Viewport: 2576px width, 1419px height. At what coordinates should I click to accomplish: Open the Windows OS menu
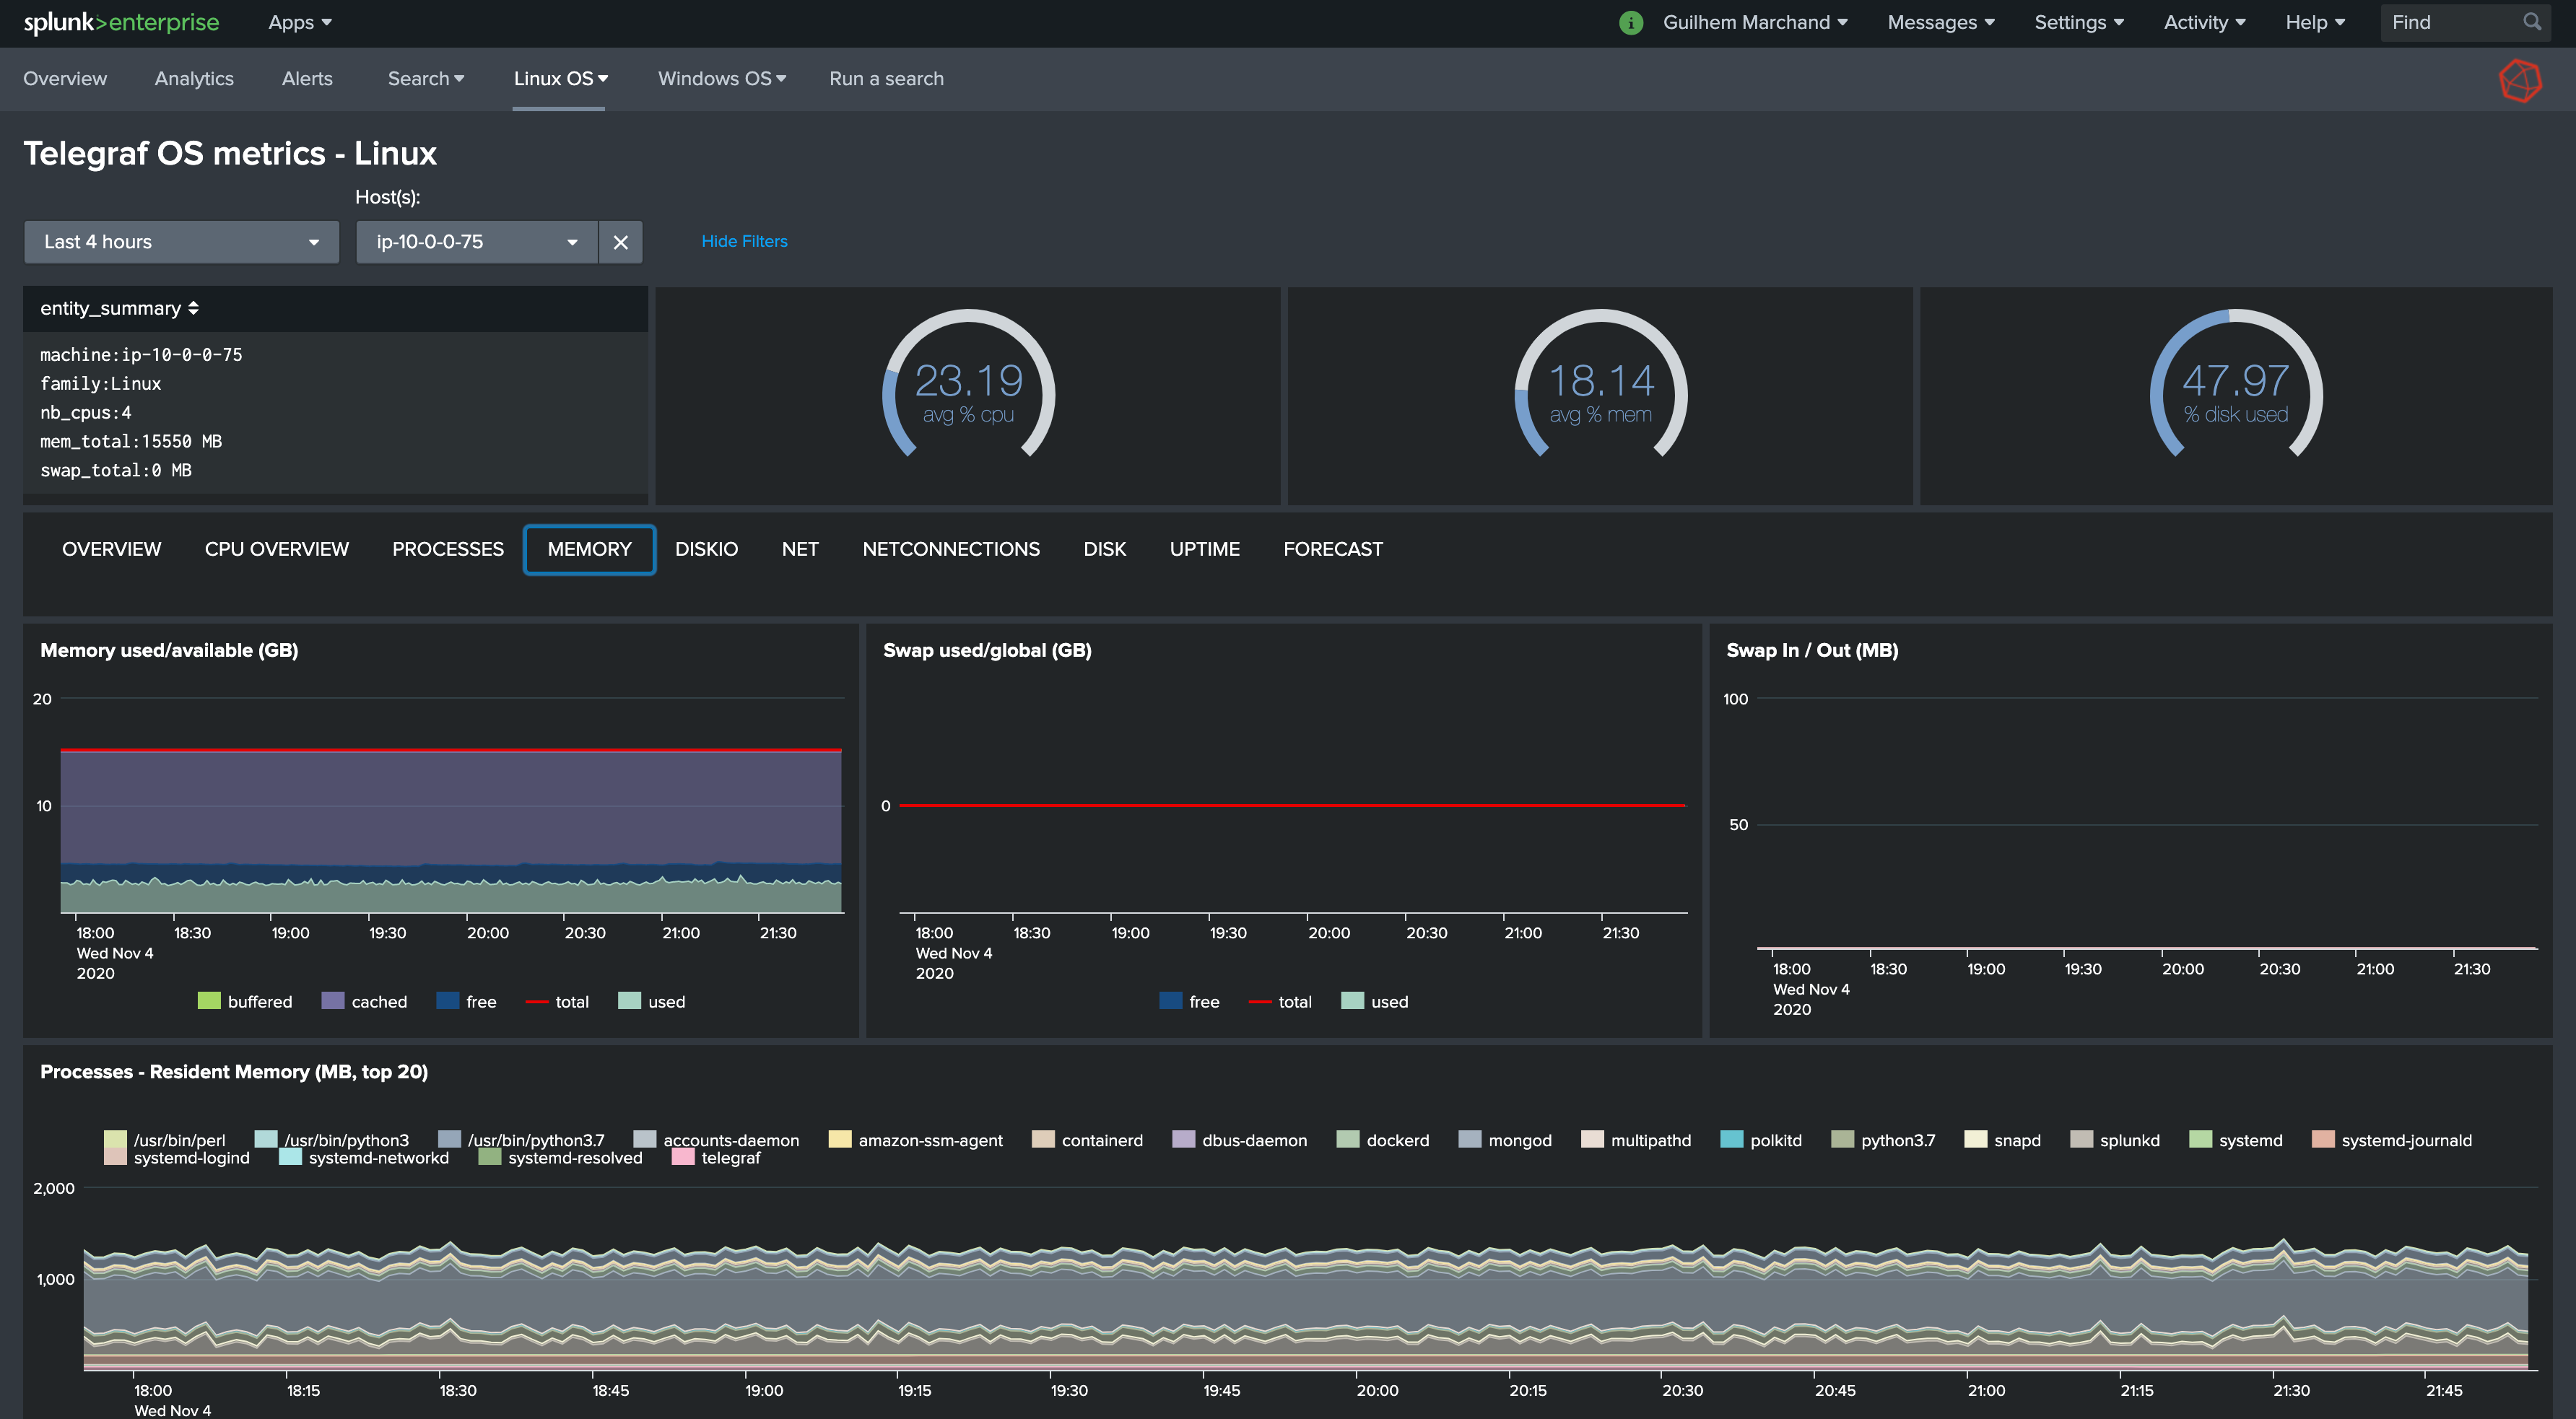coord(721,78)
